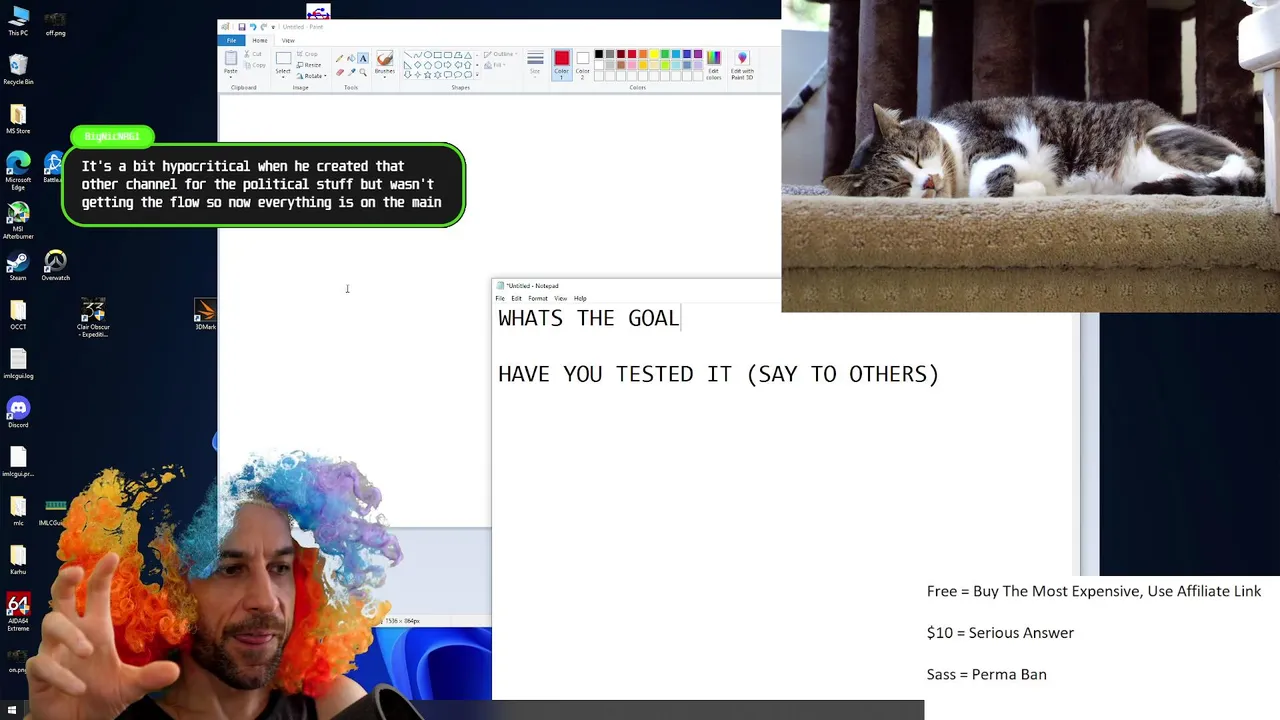Open the Microsoft Edge desktop icon
Image resolution: width=1280 pixels, height=720 pixels.
pyautogui.click(x=18, y=170)
